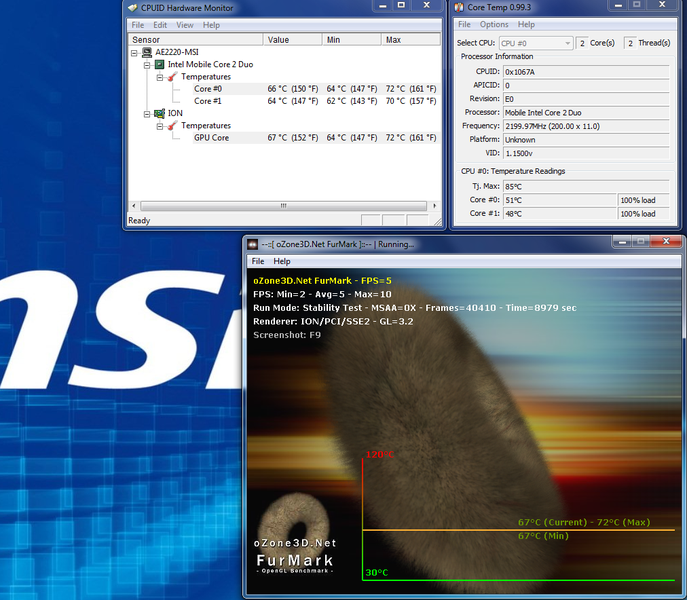This screenshot has width=687, height=600.
Task: Click the Max column header
Action: tap(411, 39)
